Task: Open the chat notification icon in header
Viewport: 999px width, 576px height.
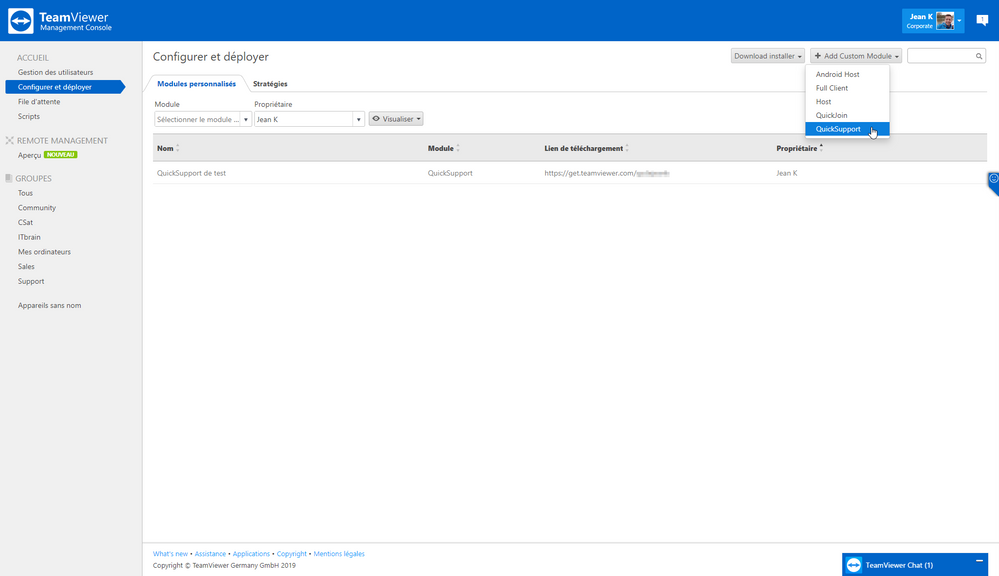Action: [x=982, y=20]
